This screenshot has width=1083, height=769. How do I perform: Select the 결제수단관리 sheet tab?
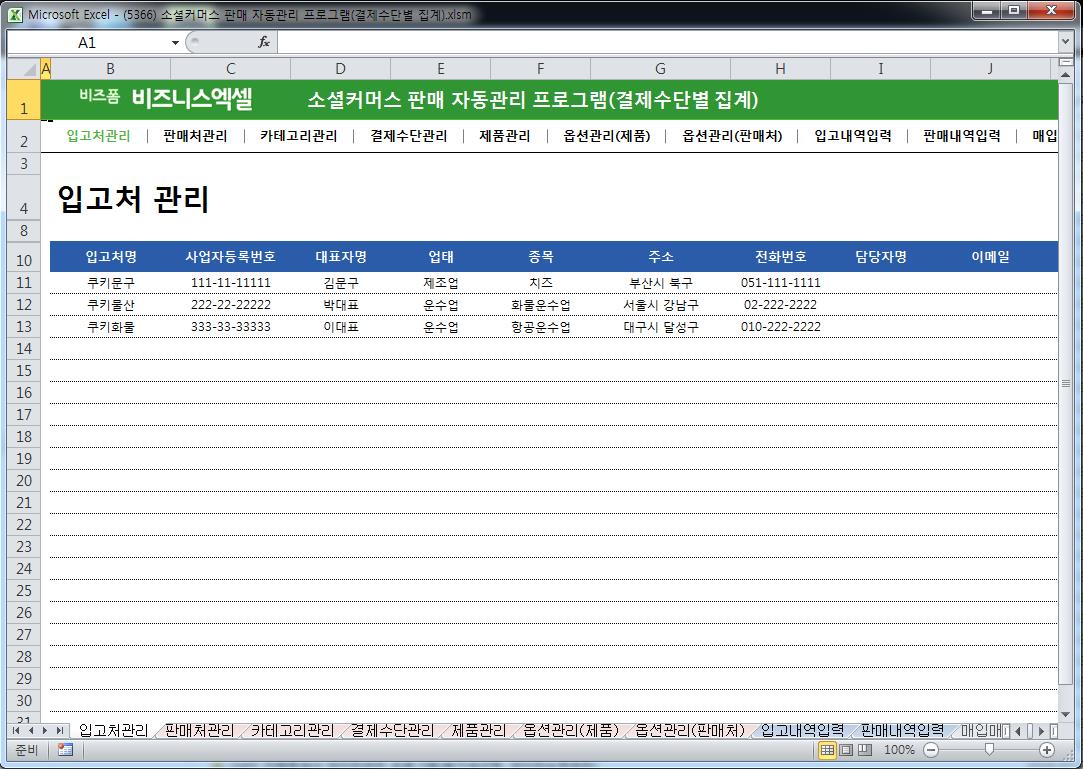392,730
